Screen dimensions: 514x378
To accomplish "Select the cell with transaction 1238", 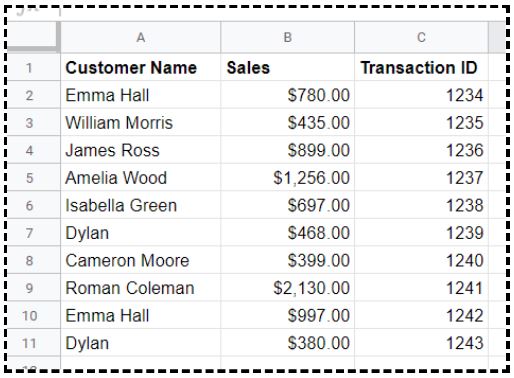I will click(x=421, y=205).
